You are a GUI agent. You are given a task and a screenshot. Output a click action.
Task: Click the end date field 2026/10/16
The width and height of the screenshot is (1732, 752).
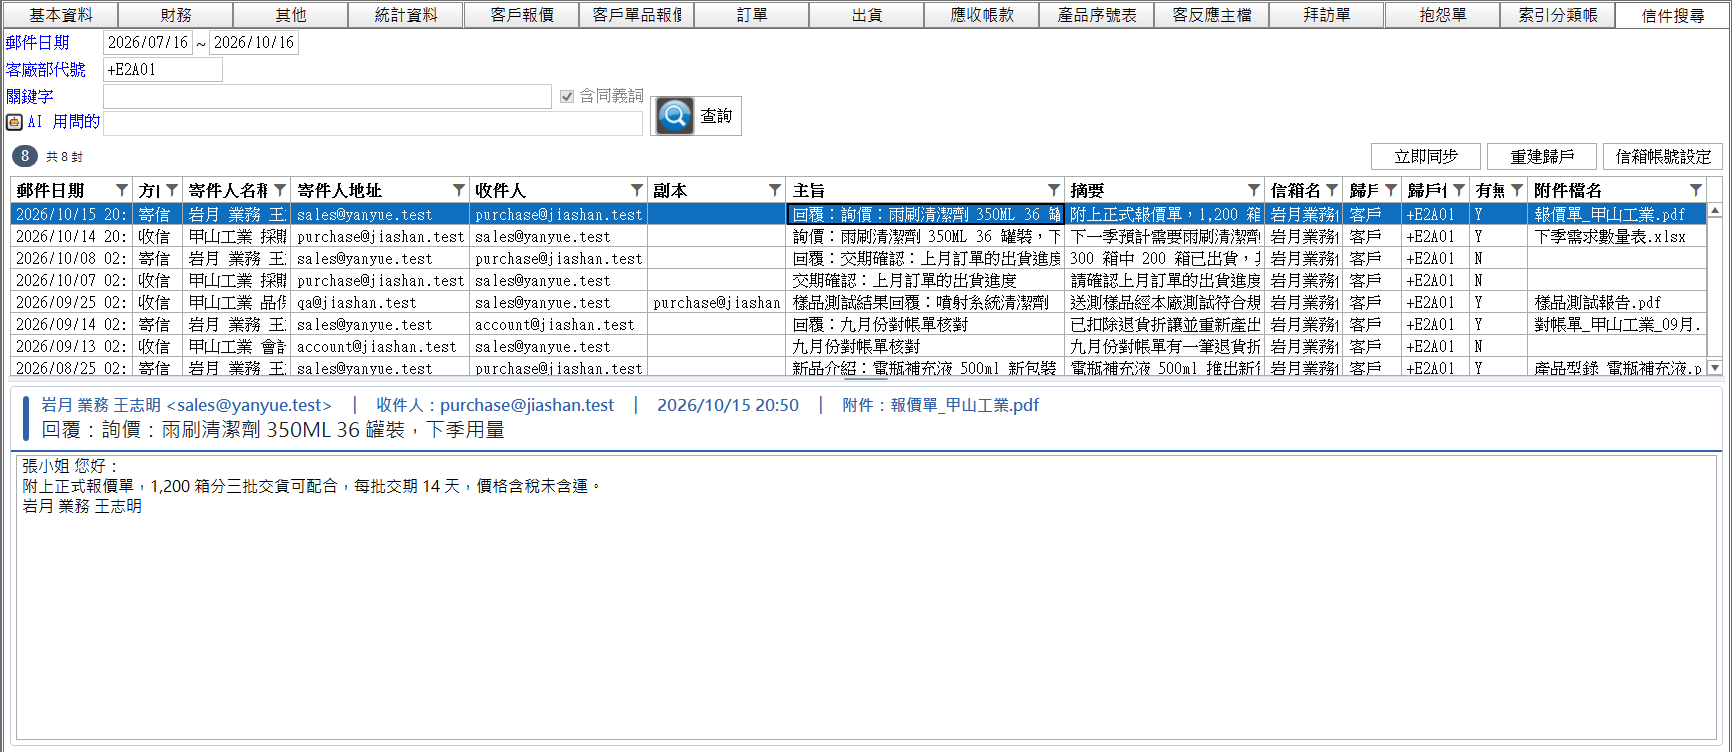[x=254, y=43]
